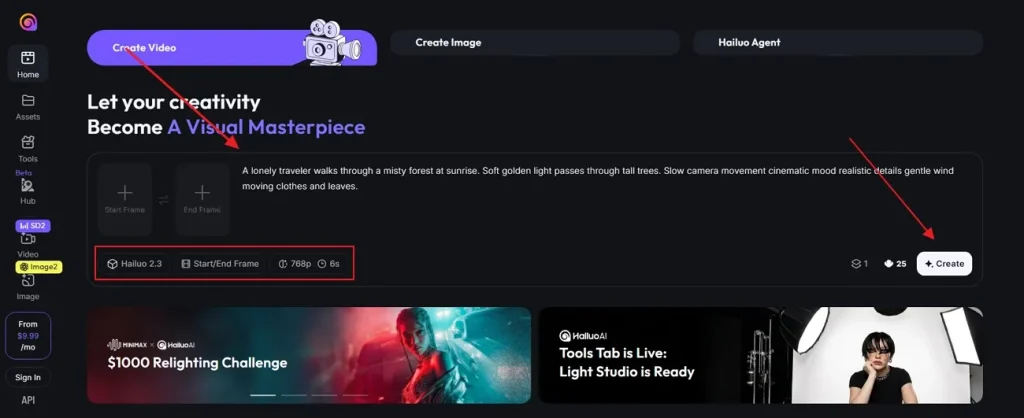The image size is (1024, 418).
Task: Open the Assets folder icon
Action: point(27,101)
